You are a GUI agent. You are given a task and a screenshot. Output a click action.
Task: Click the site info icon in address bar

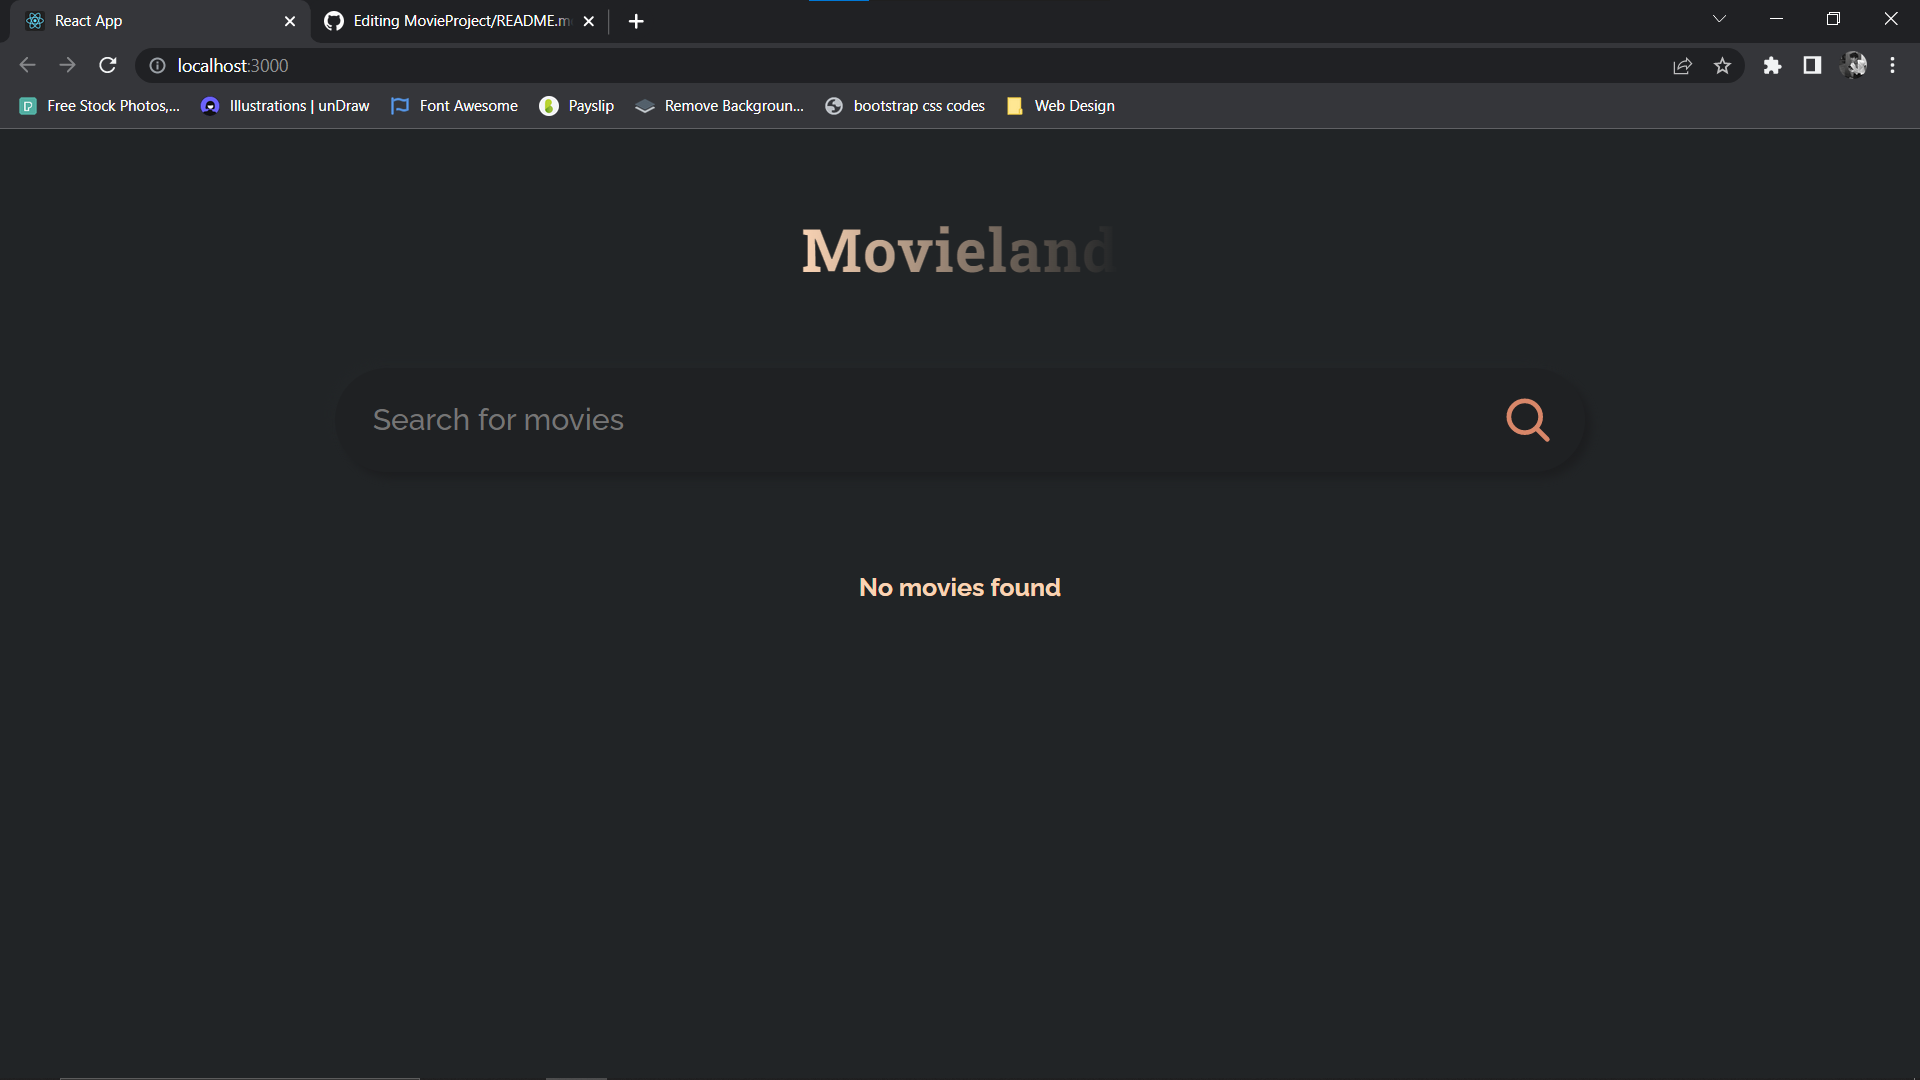point(157,65)
